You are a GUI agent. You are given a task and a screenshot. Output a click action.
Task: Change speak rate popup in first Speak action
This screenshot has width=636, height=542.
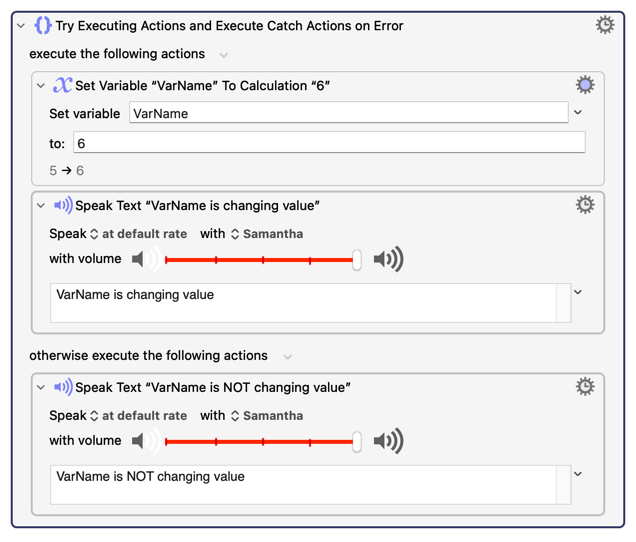point(139,234)
